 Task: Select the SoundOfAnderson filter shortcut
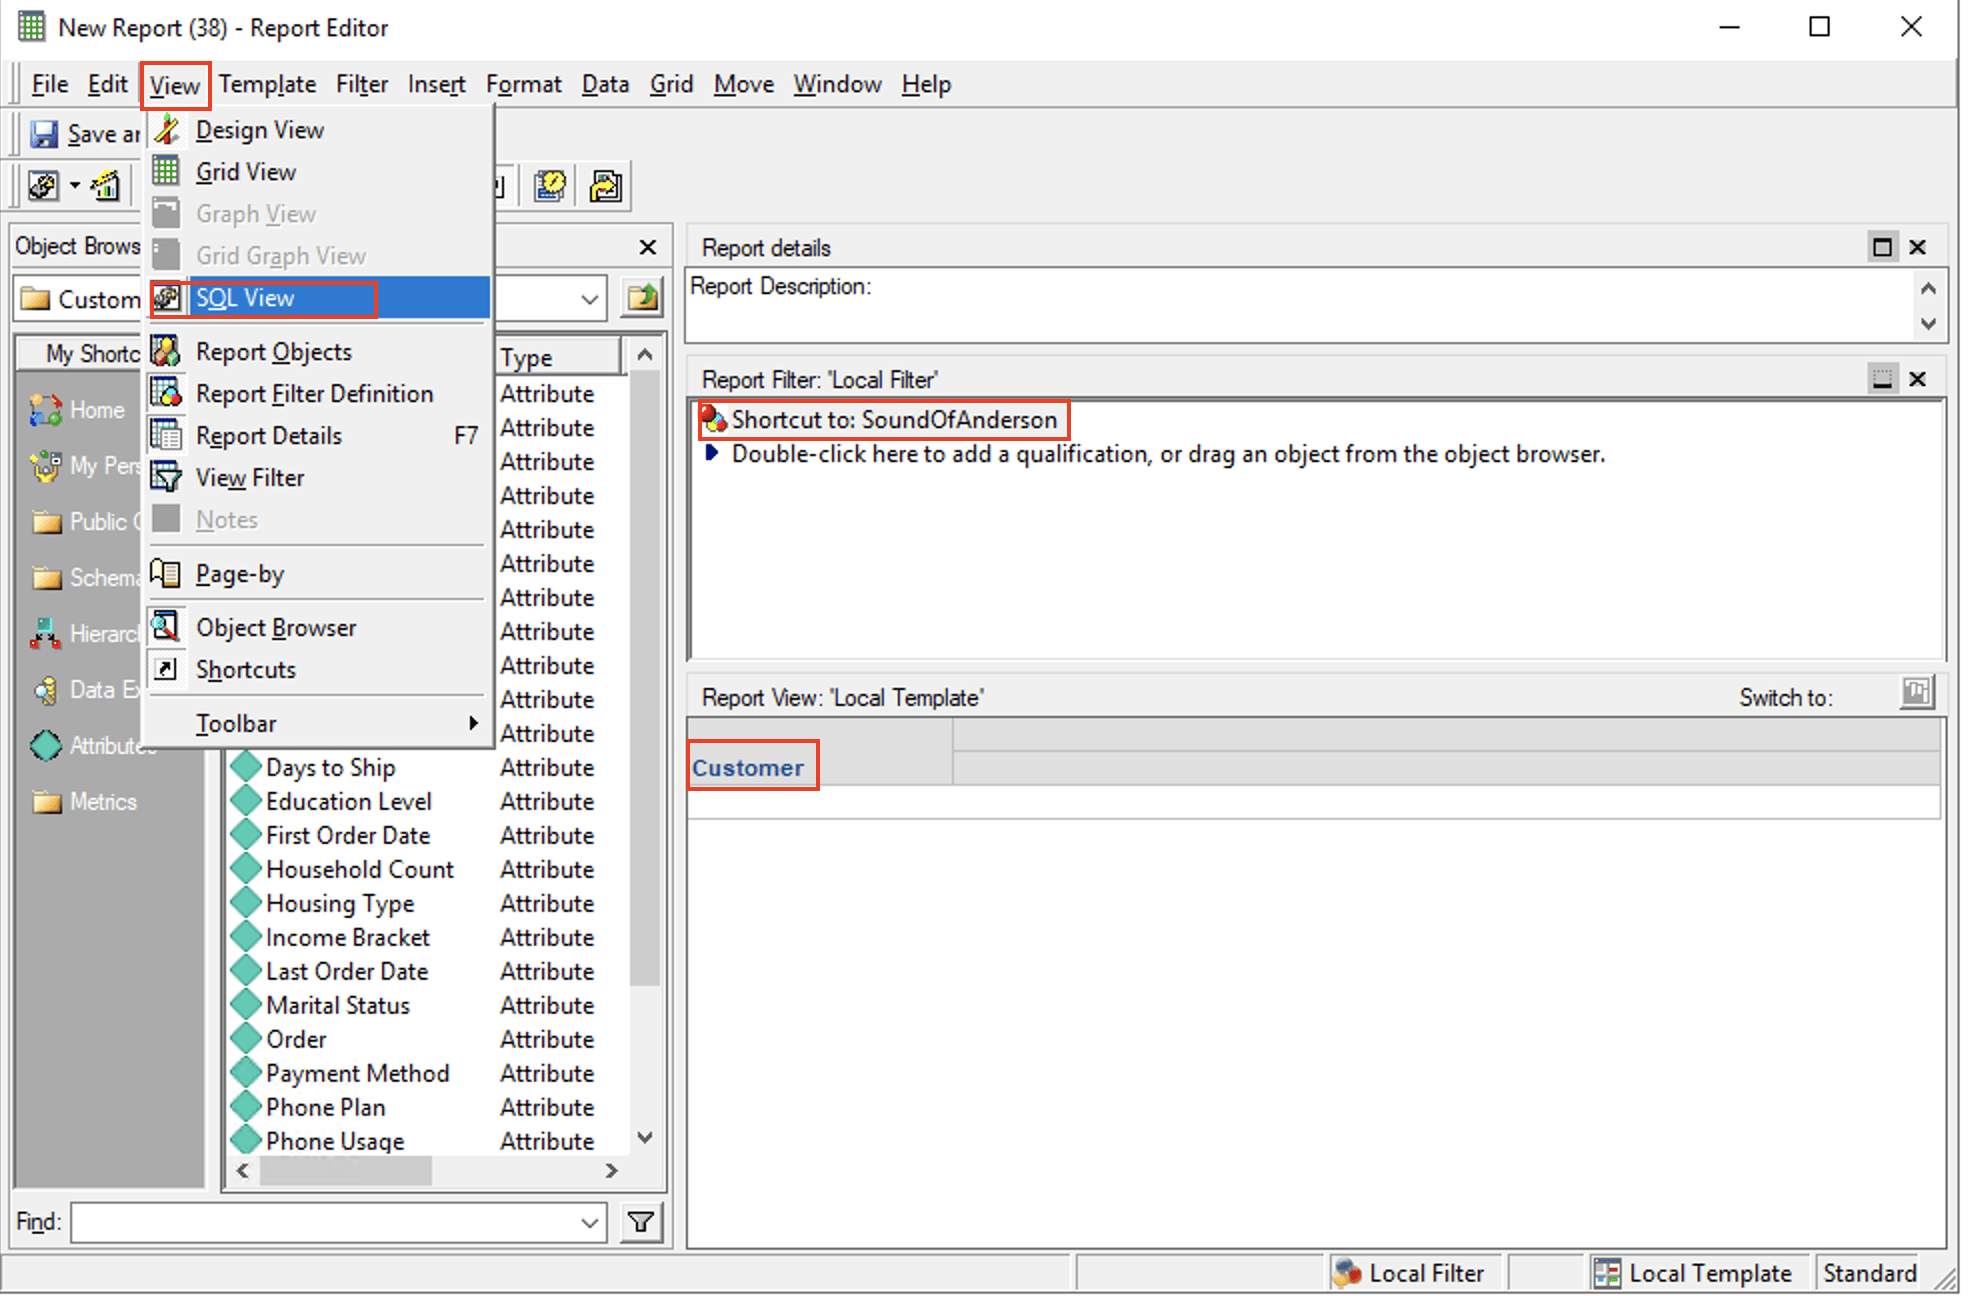(x=893, y=420)
